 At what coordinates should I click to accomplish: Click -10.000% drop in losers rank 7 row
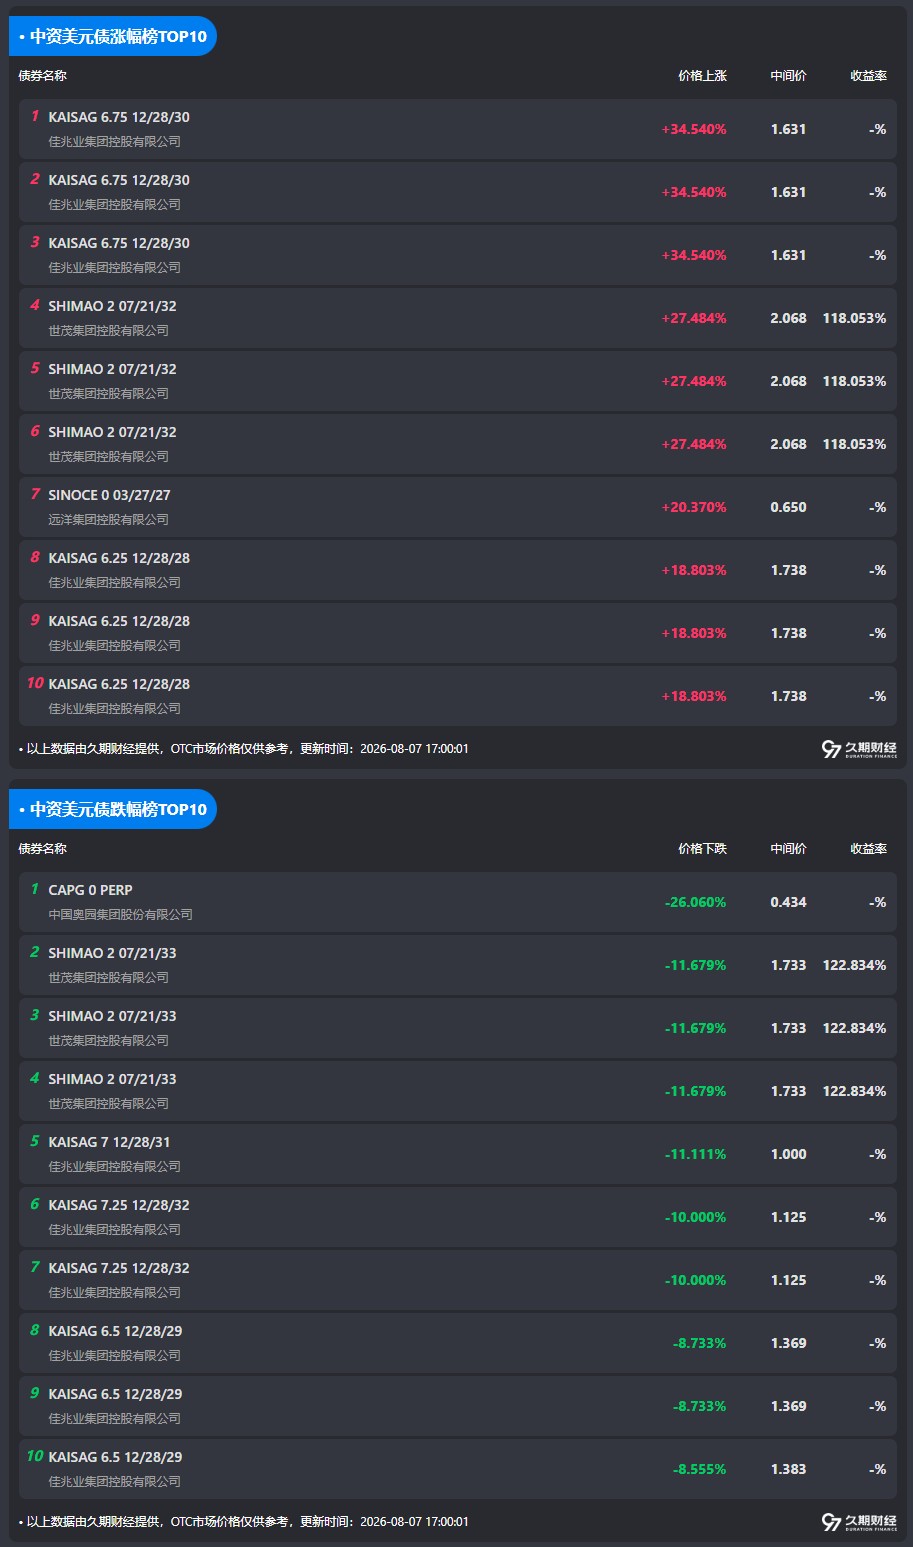(x=695, y=1280)
